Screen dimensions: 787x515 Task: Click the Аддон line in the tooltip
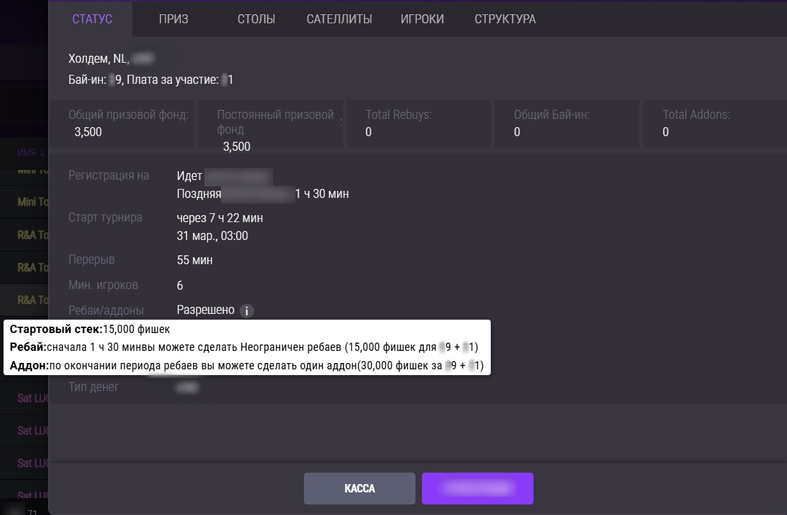246,365
